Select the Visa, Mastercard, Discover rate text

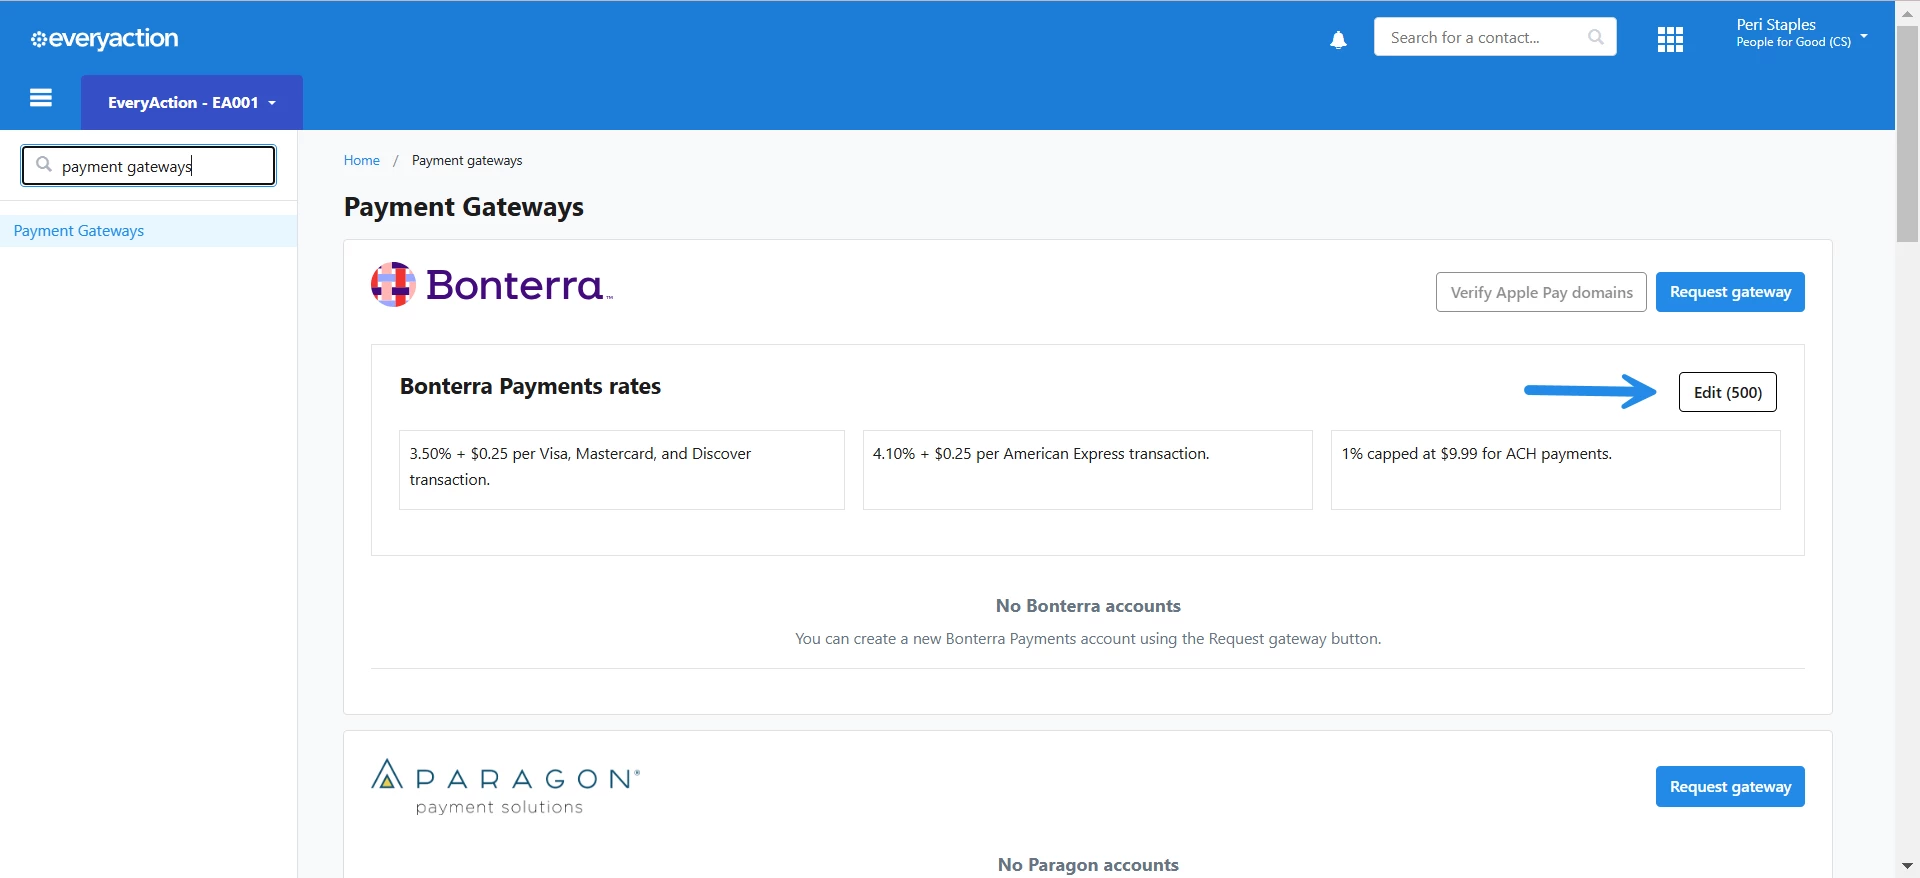(x=580, y=466)
